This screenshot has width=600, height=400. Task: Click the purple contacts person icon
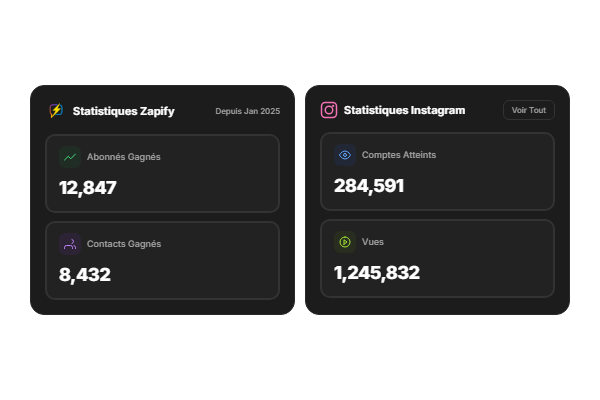point(69,243)
